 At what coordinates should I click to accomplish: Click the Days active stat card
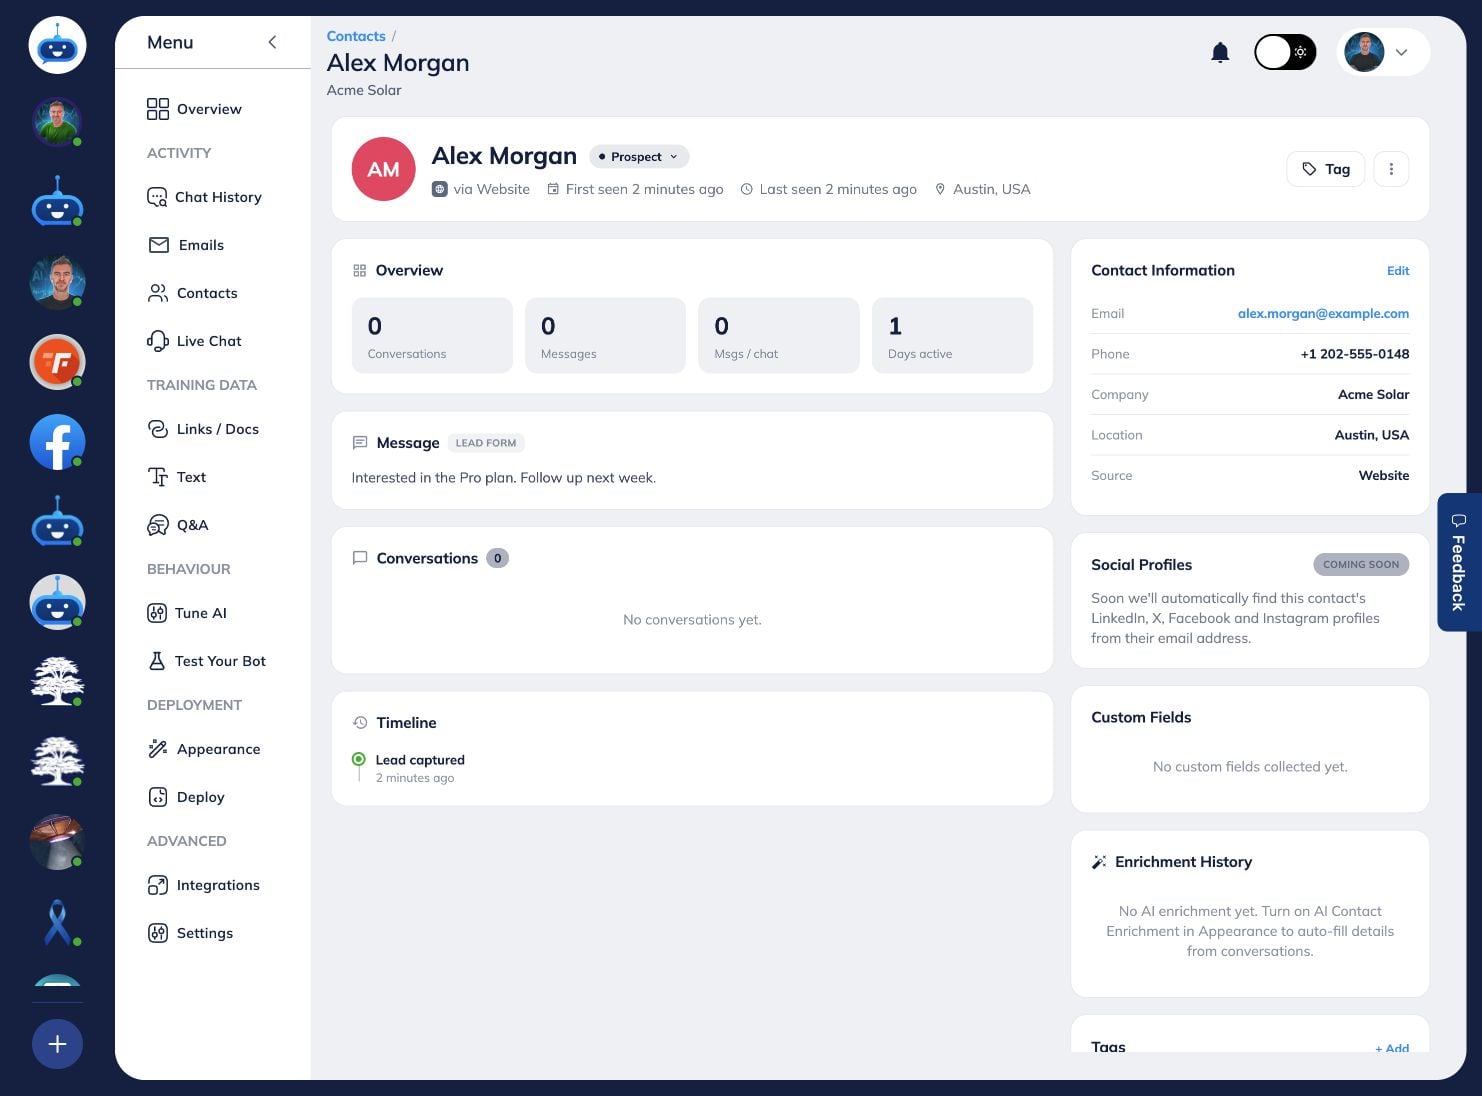(x=952, y=335)
